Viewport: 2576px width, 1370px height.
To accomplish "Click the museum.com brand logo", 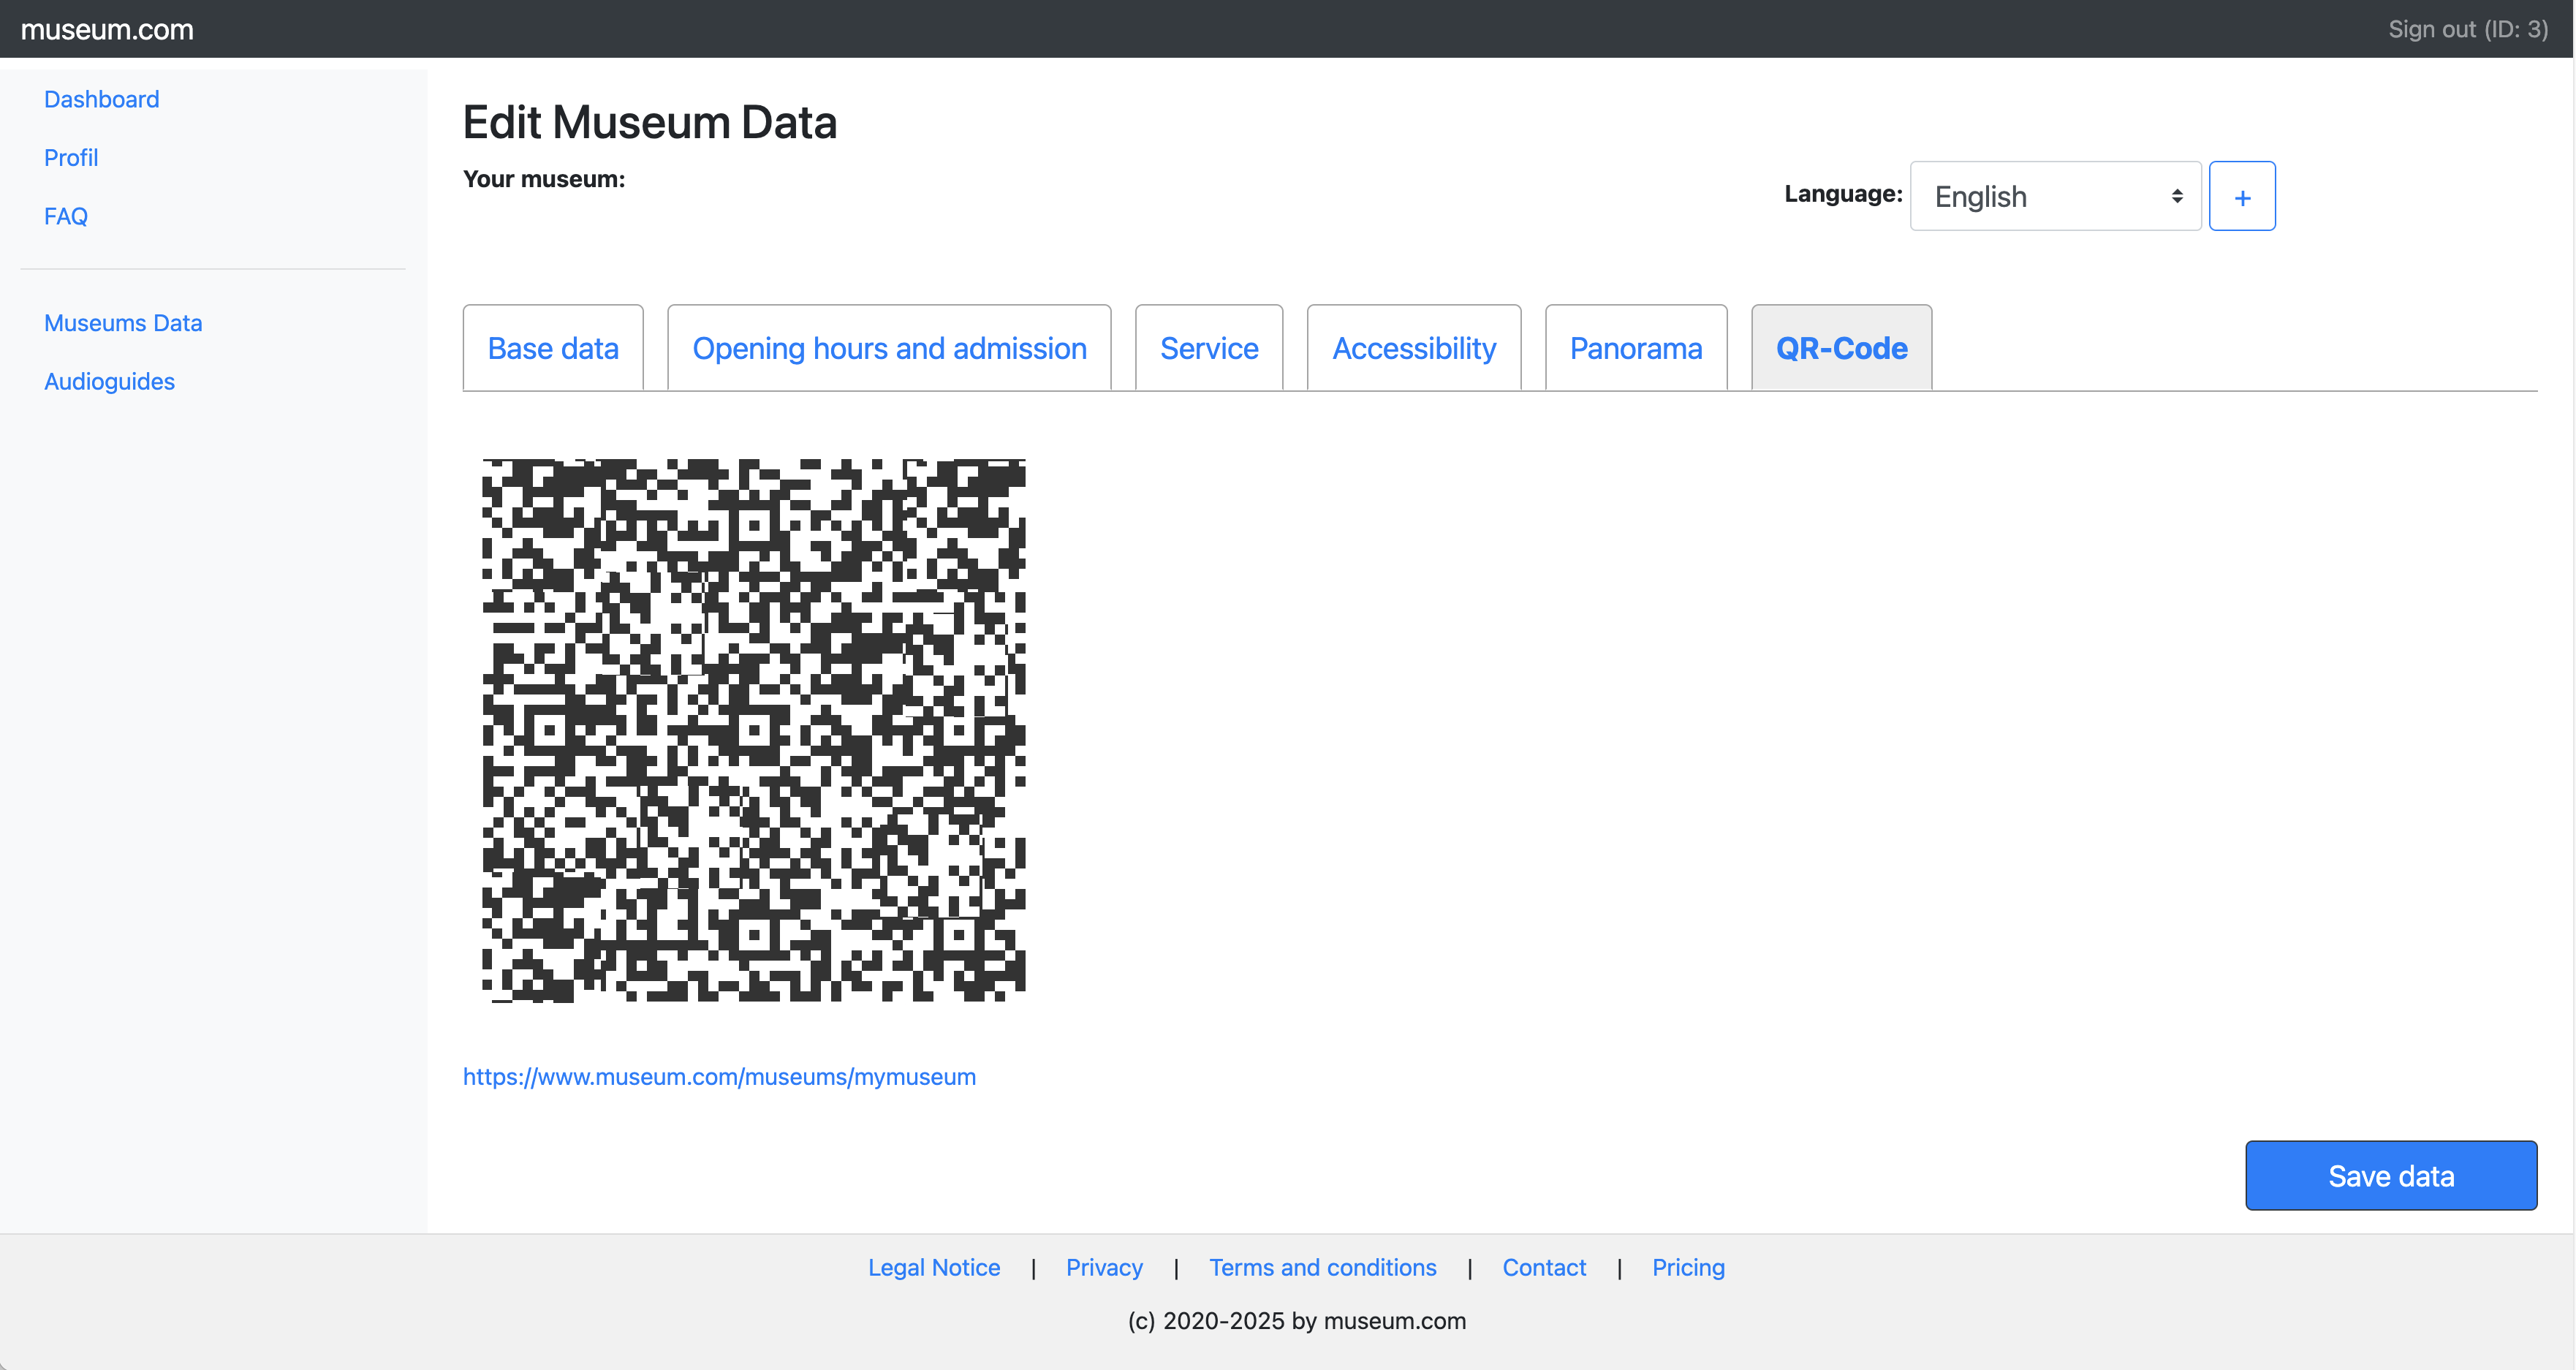I will click(x=107, y=29).
